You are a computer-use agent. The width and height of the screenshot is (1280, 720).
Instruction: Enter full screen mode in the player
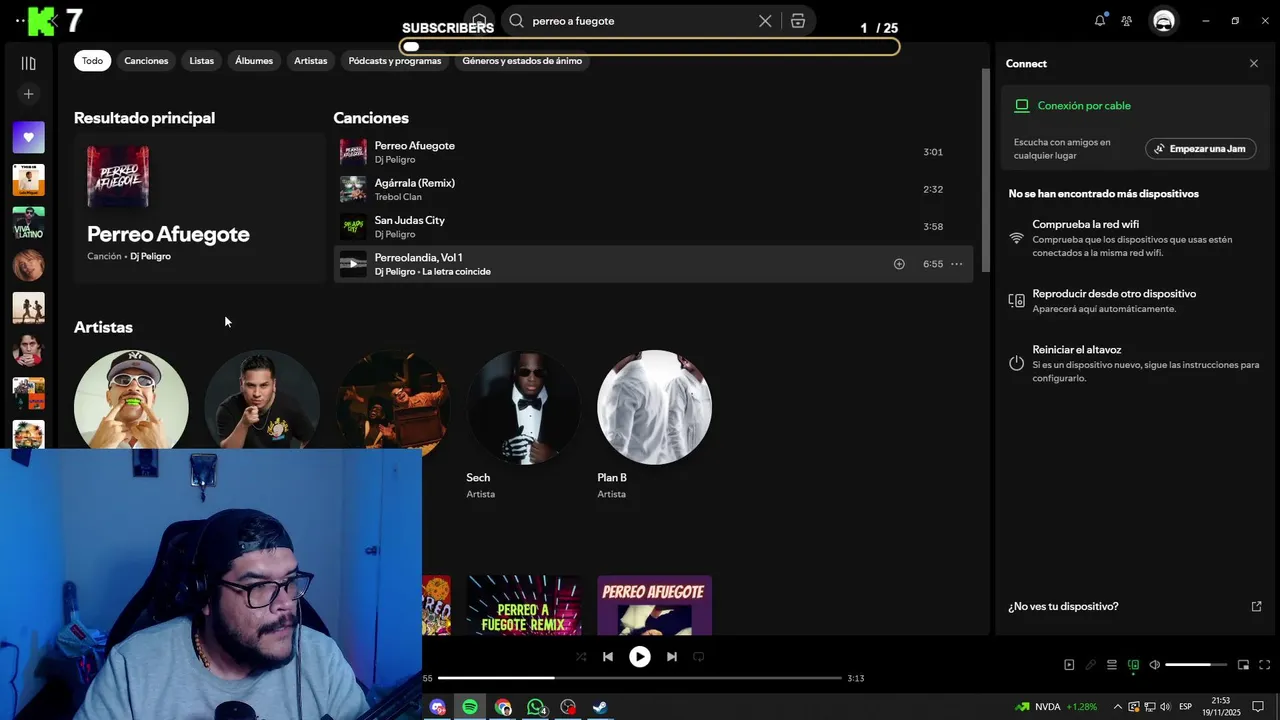coord(1264,665)
